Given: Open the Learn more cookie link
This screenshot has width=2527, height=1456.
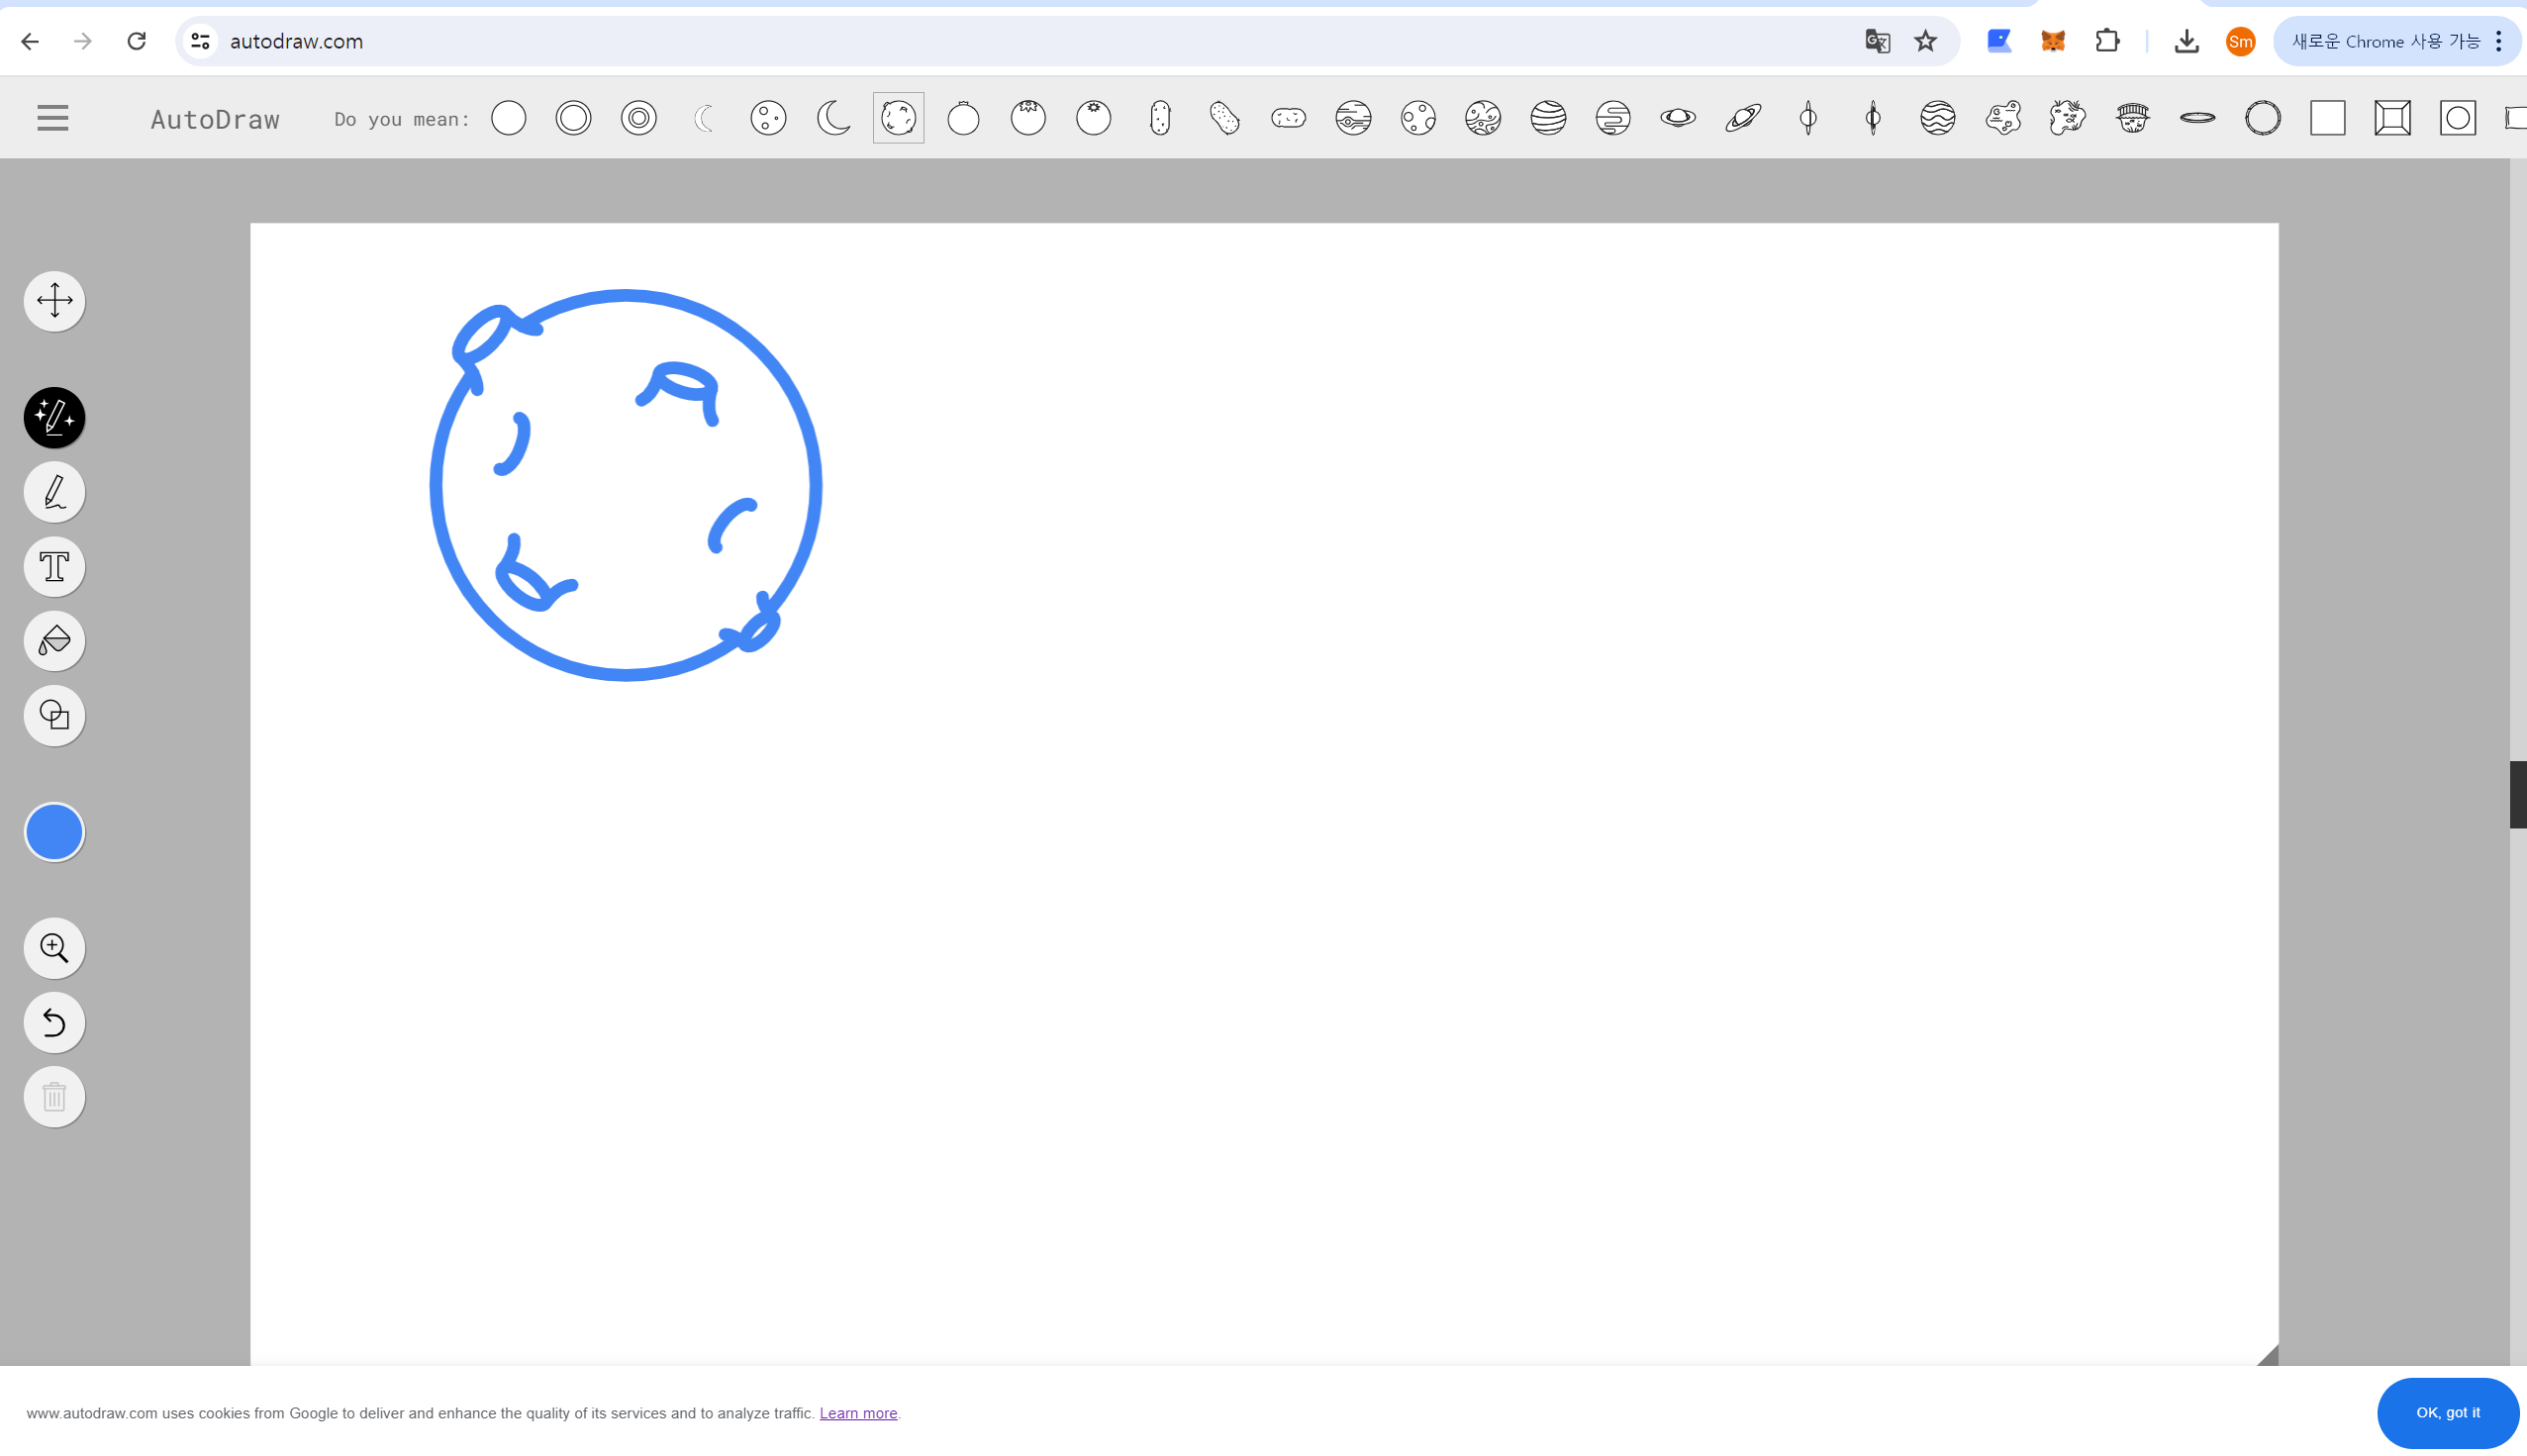Looking at the screenshot, I should point(858,1413).
